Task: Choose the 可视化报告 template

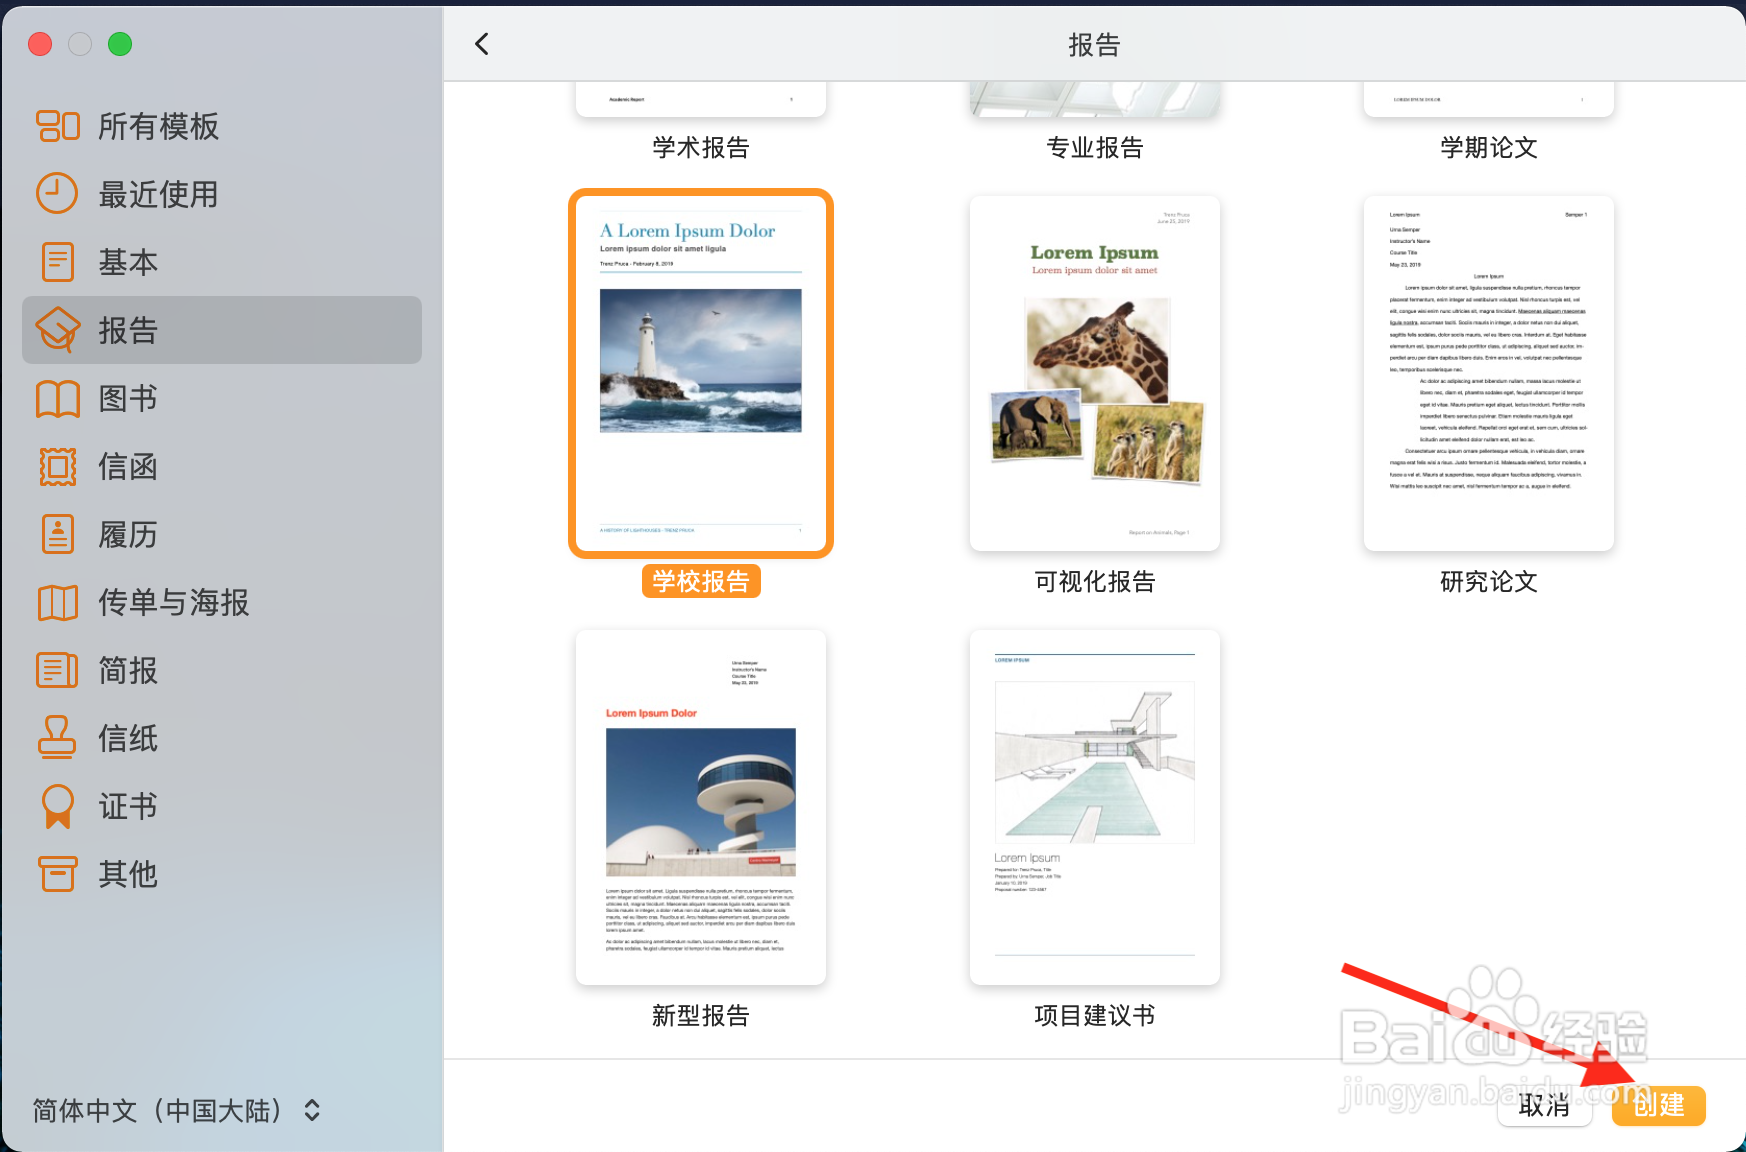Action: [x=1093, y=372]
